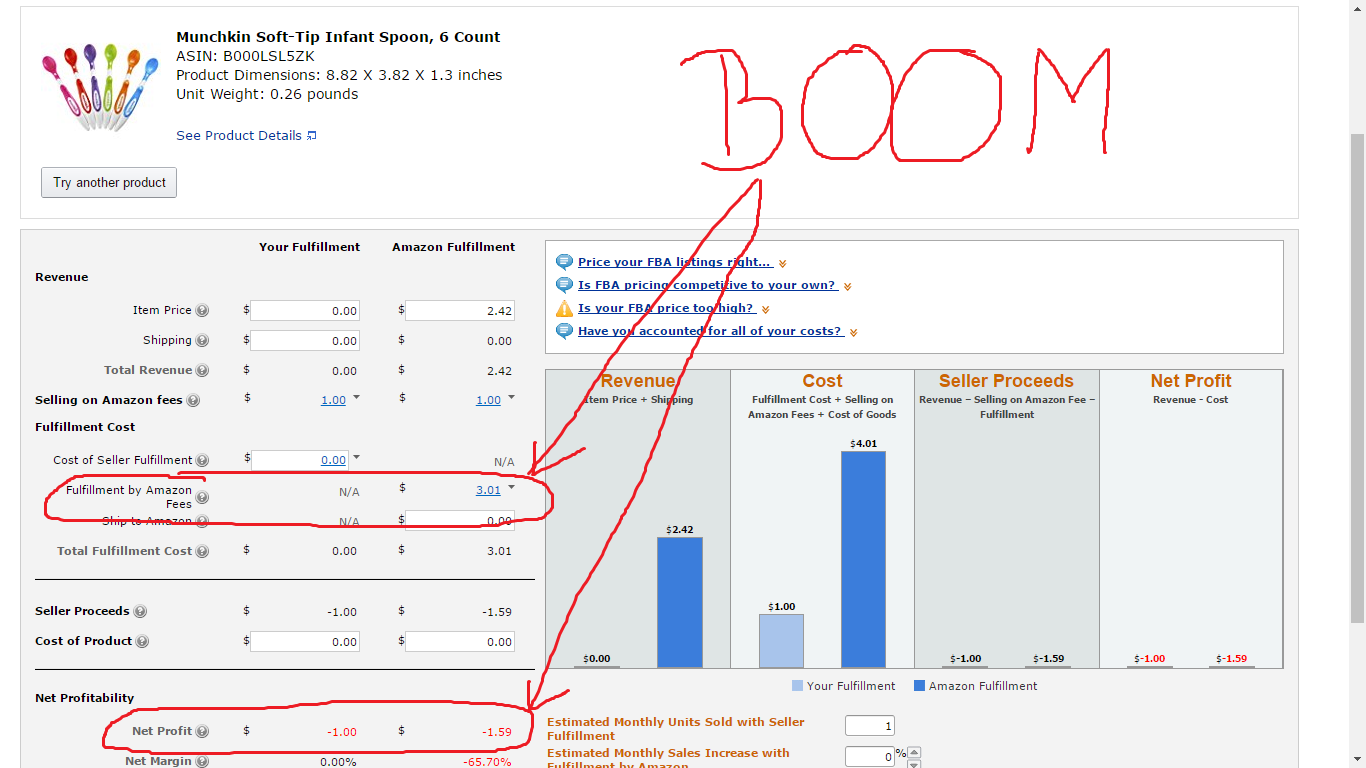Click the Amazon Fulfillment selling fees 1.00 link
The height and width of the screenshot is (768, 1366).
pyautogui.click(x=488, y=400)
